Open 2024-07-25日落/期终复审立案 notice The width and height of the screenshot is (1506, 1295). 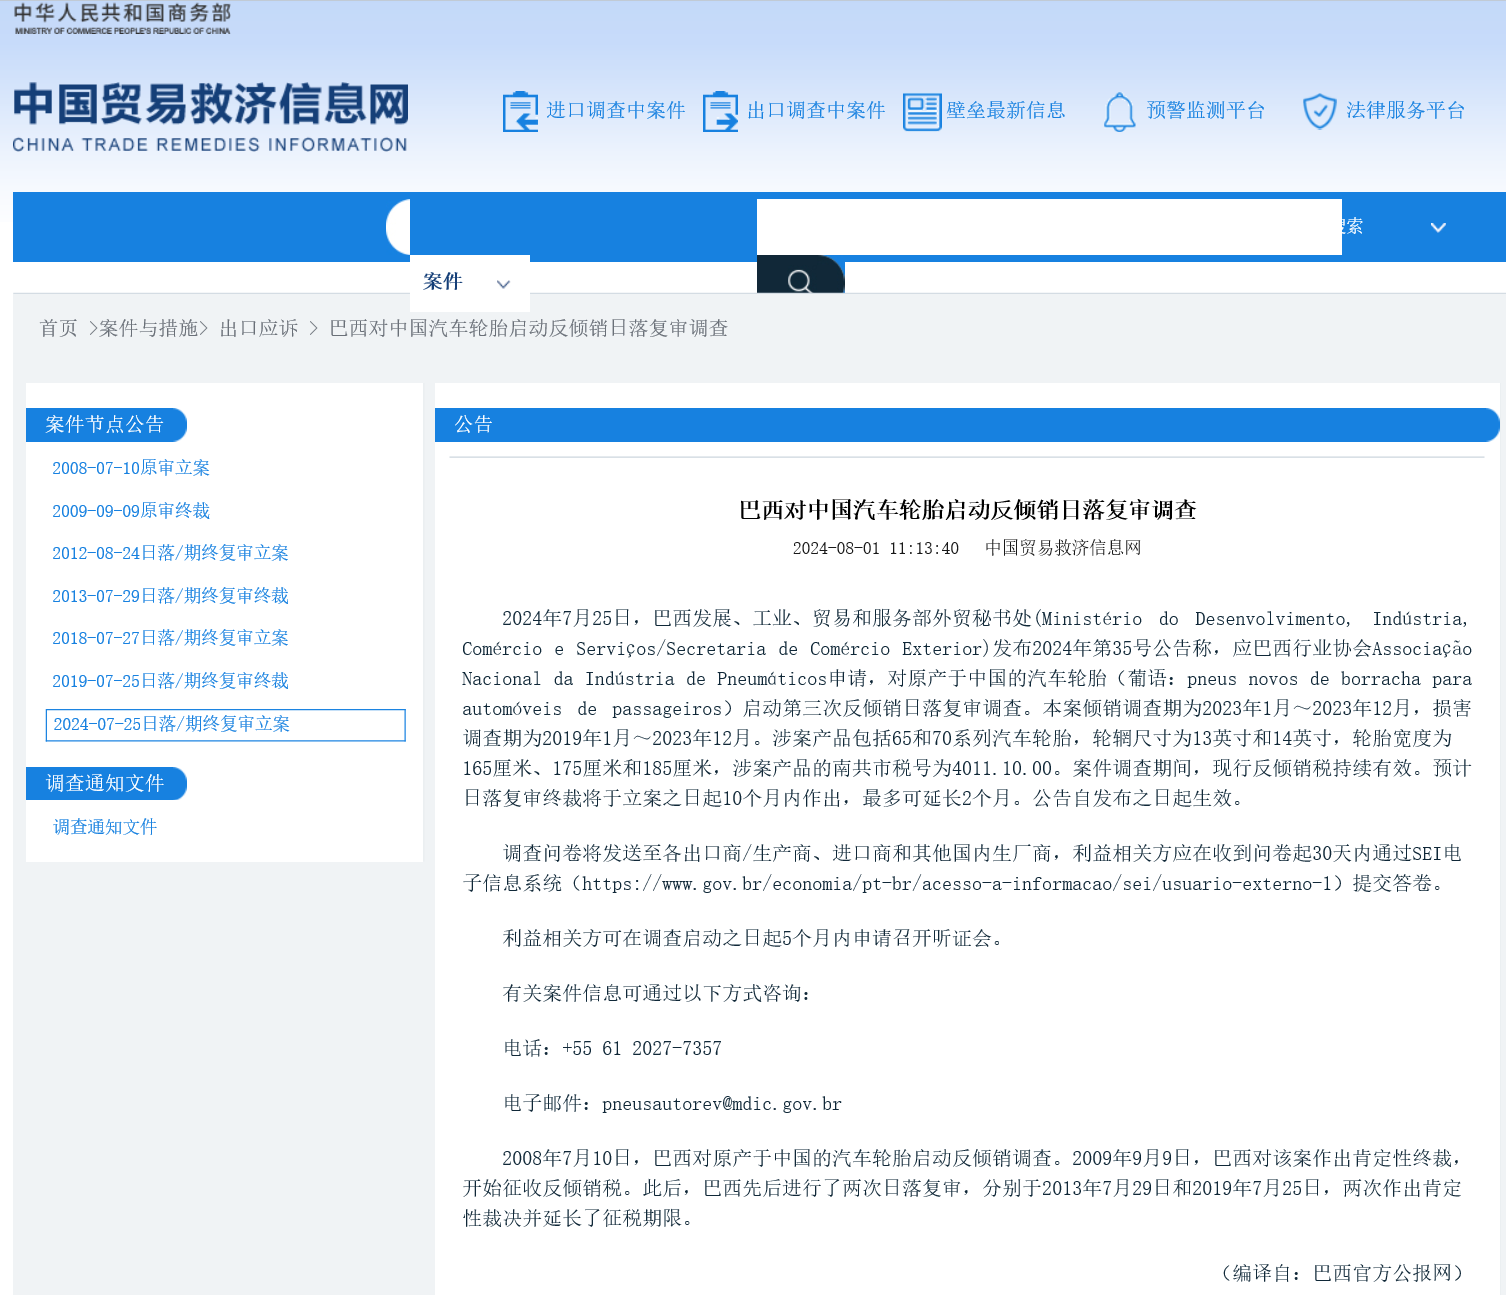tap(226, 725)
